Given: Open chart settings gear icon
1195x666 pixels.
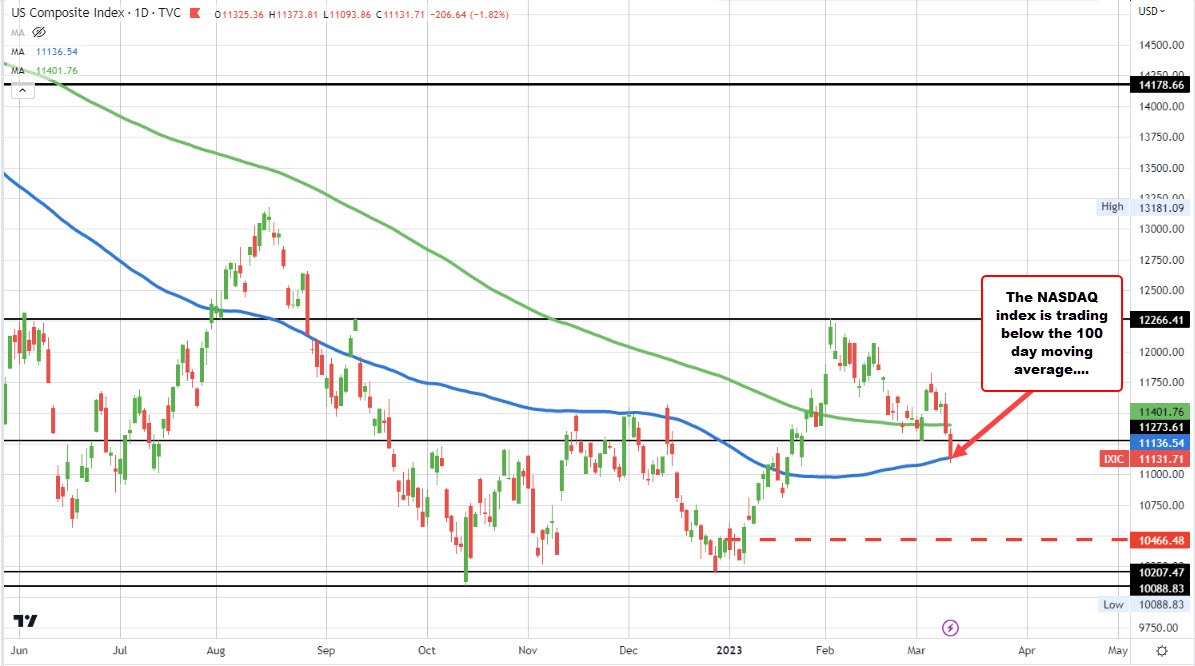Looking at the screenshot, I should click(x=1161, y=651).
